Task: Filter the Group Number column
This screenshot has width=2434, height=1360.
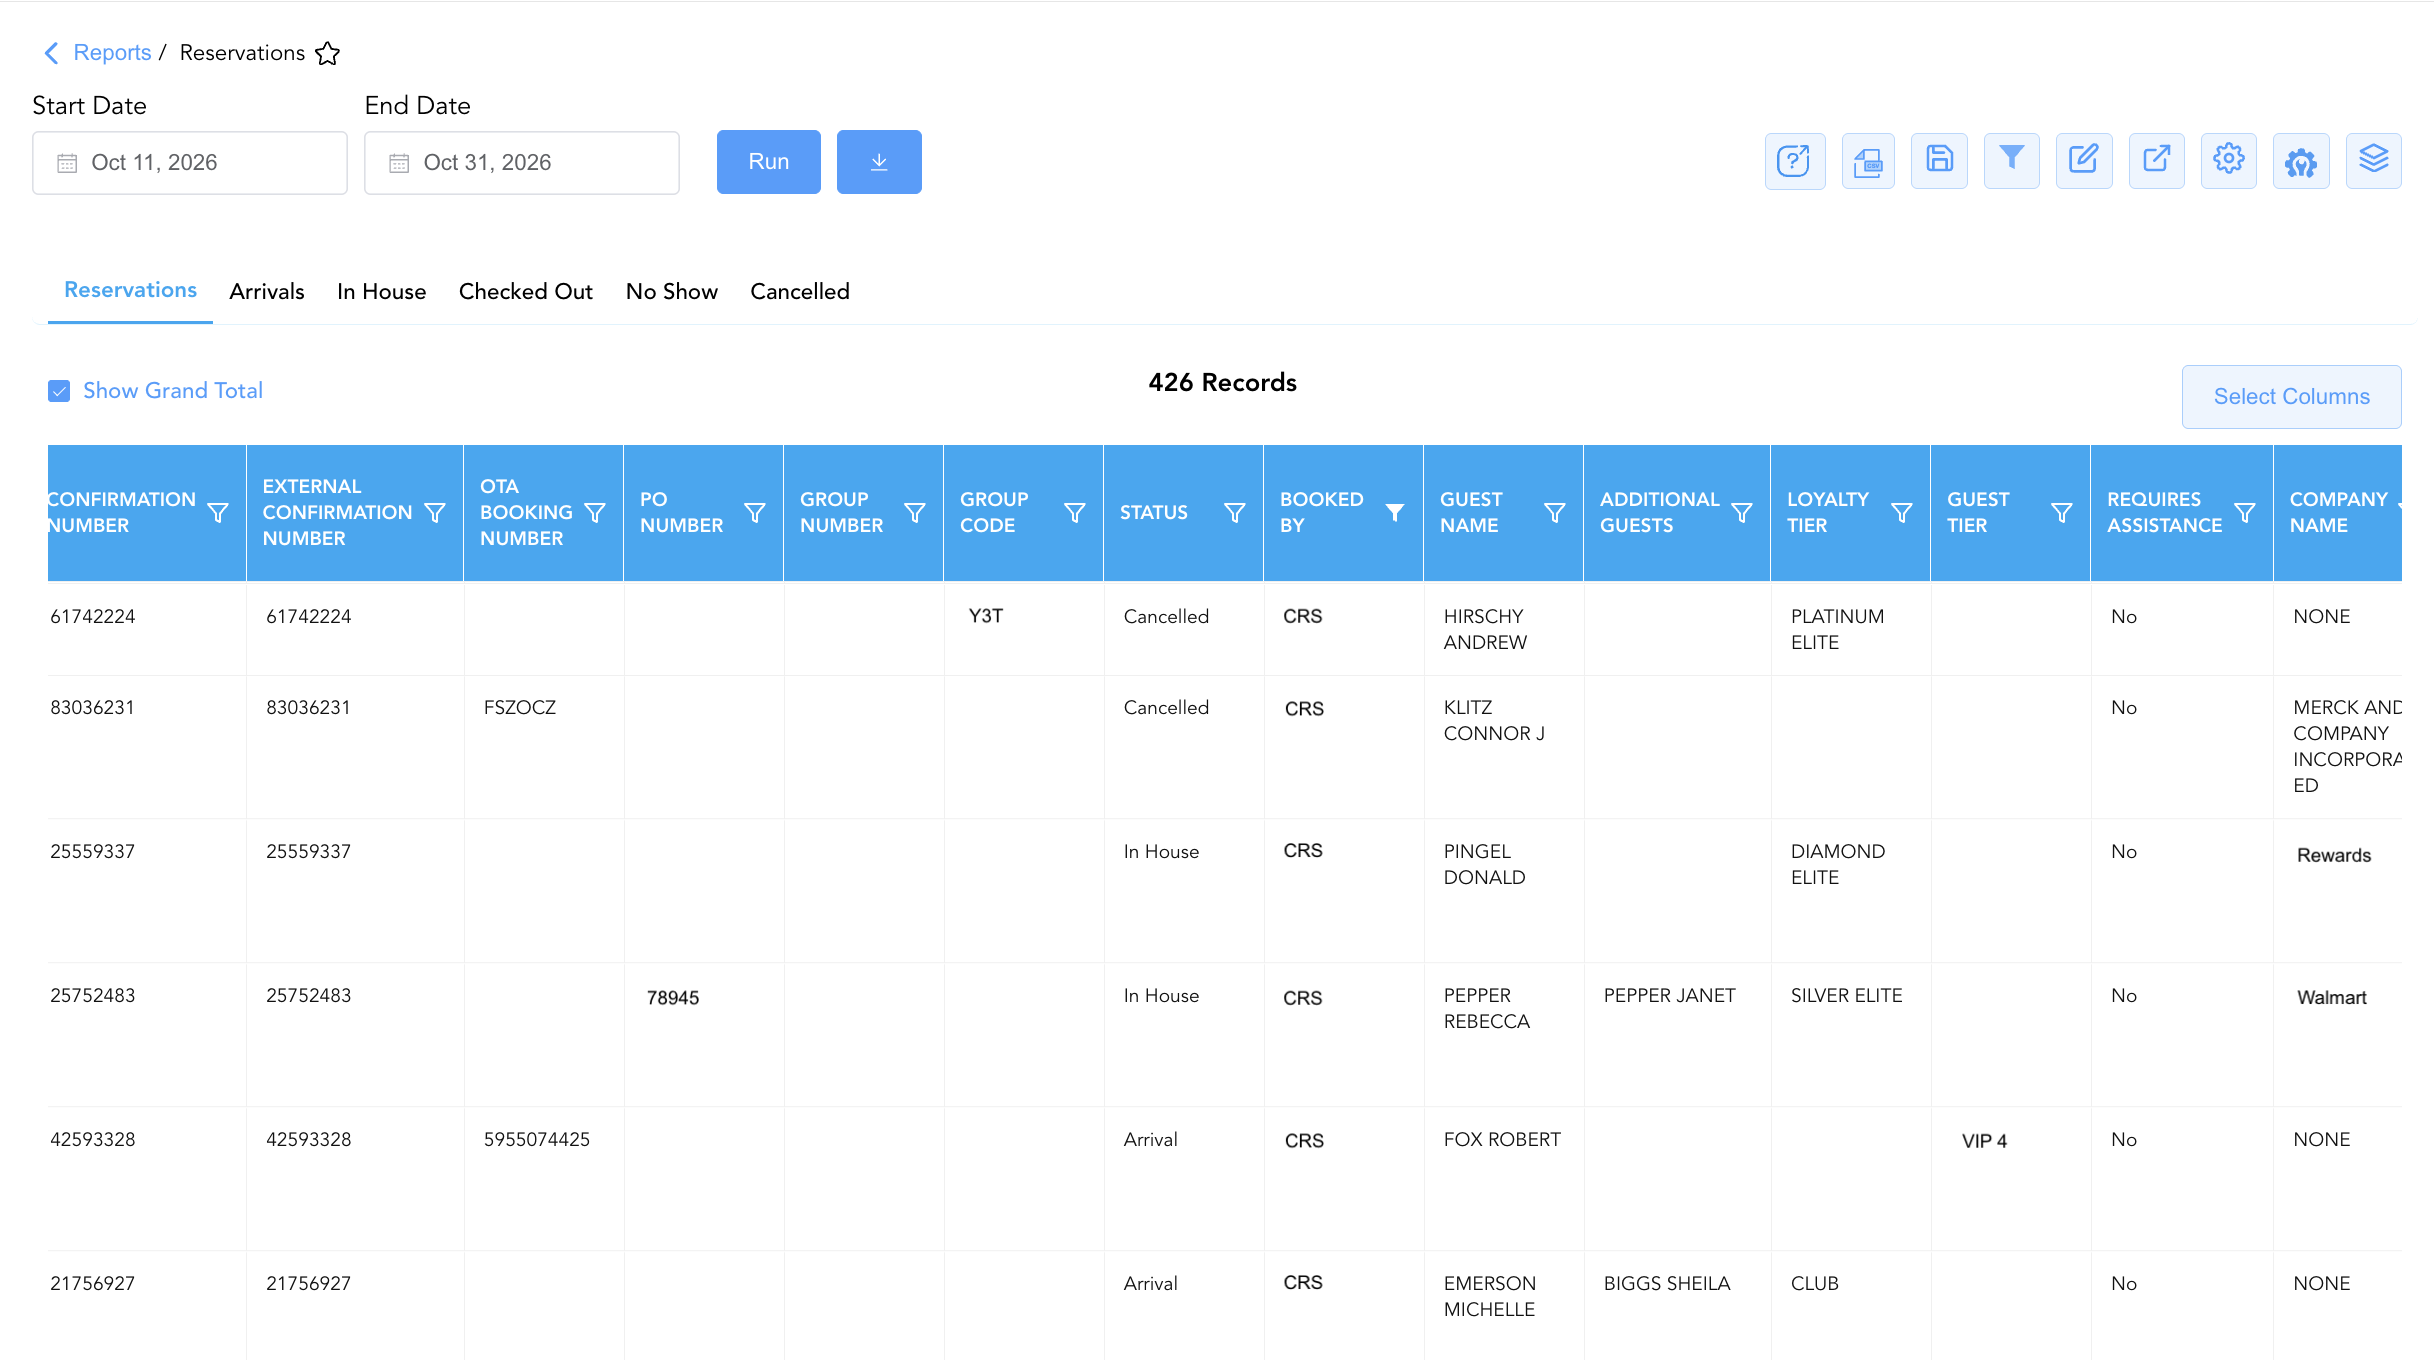Action: (915, 513)
